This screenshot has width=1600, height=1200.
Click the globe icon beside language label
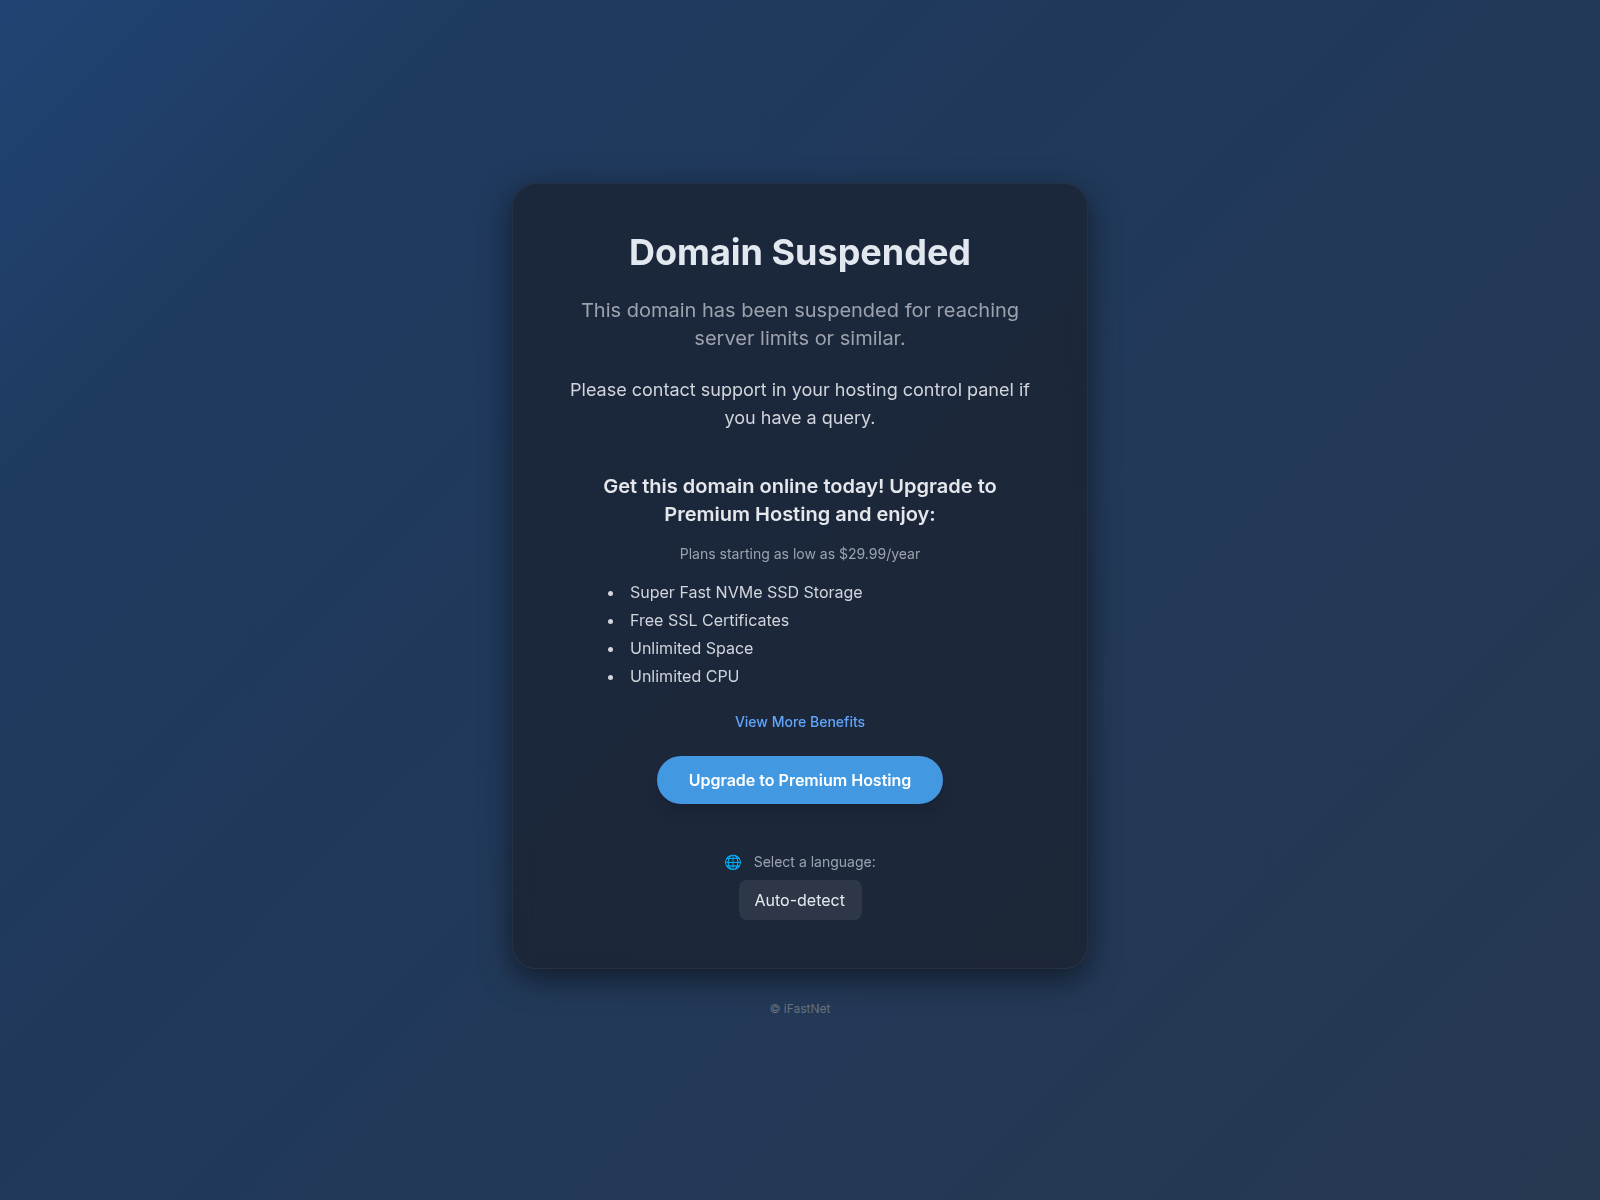coord(733,862)
